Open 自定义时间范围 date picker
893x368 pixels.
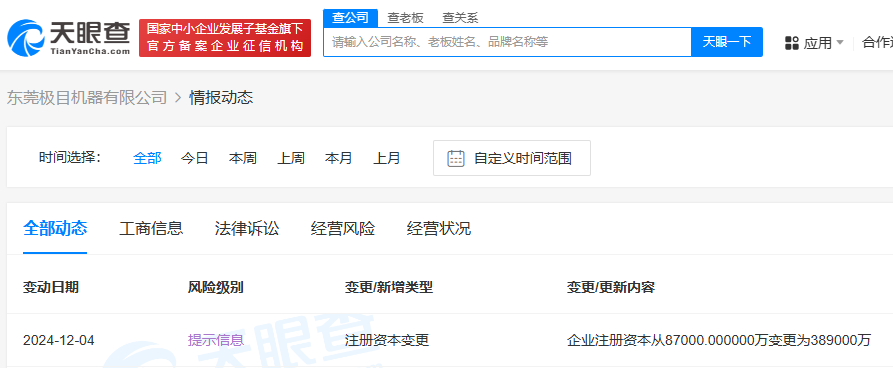(x=511, y=158)
